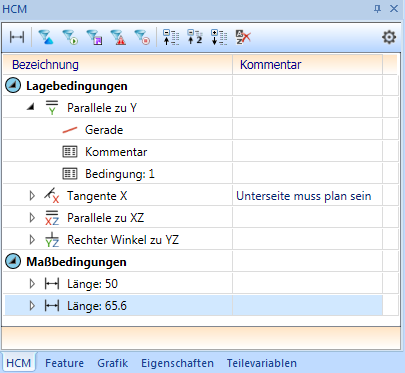Toggle the filter with green play icon
The width and height of the screenshot is (405, 373).
point(70,37)
